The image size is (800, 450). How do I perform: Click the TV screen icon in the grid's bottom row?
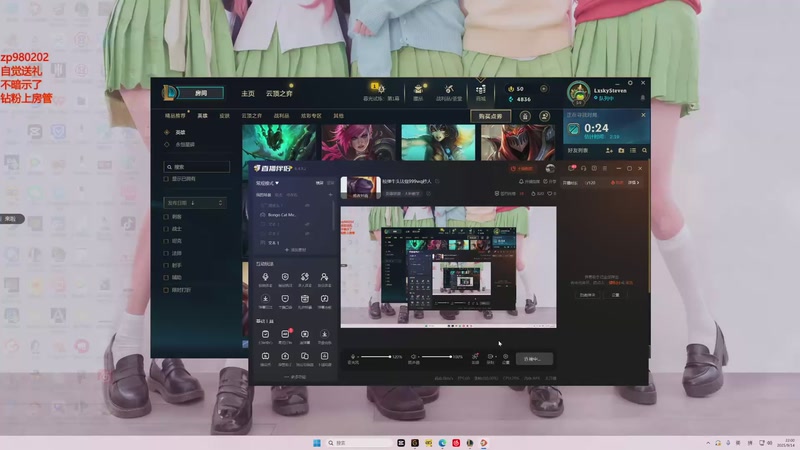265,356
